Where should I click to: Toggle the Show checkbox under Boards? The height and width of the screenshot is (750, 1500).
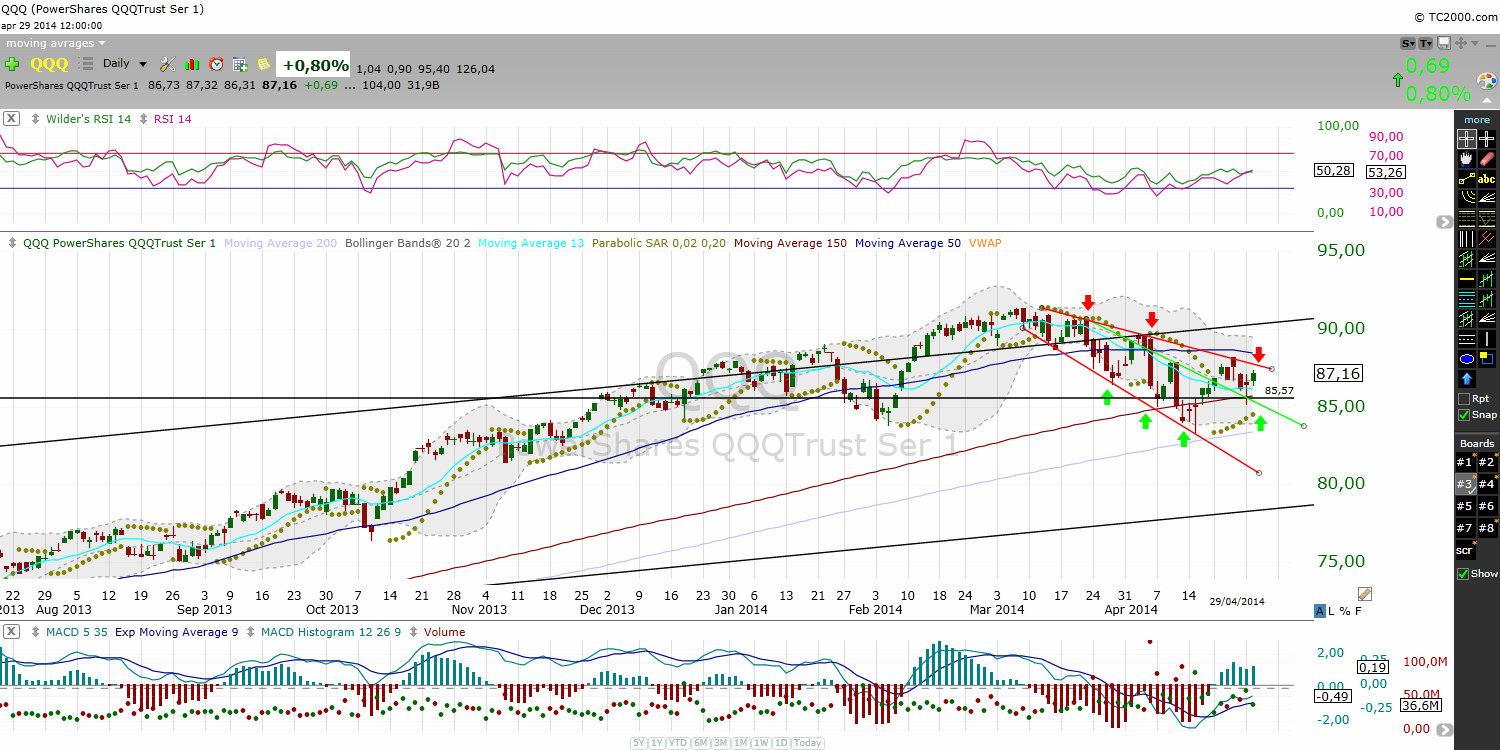point(1464,573)
